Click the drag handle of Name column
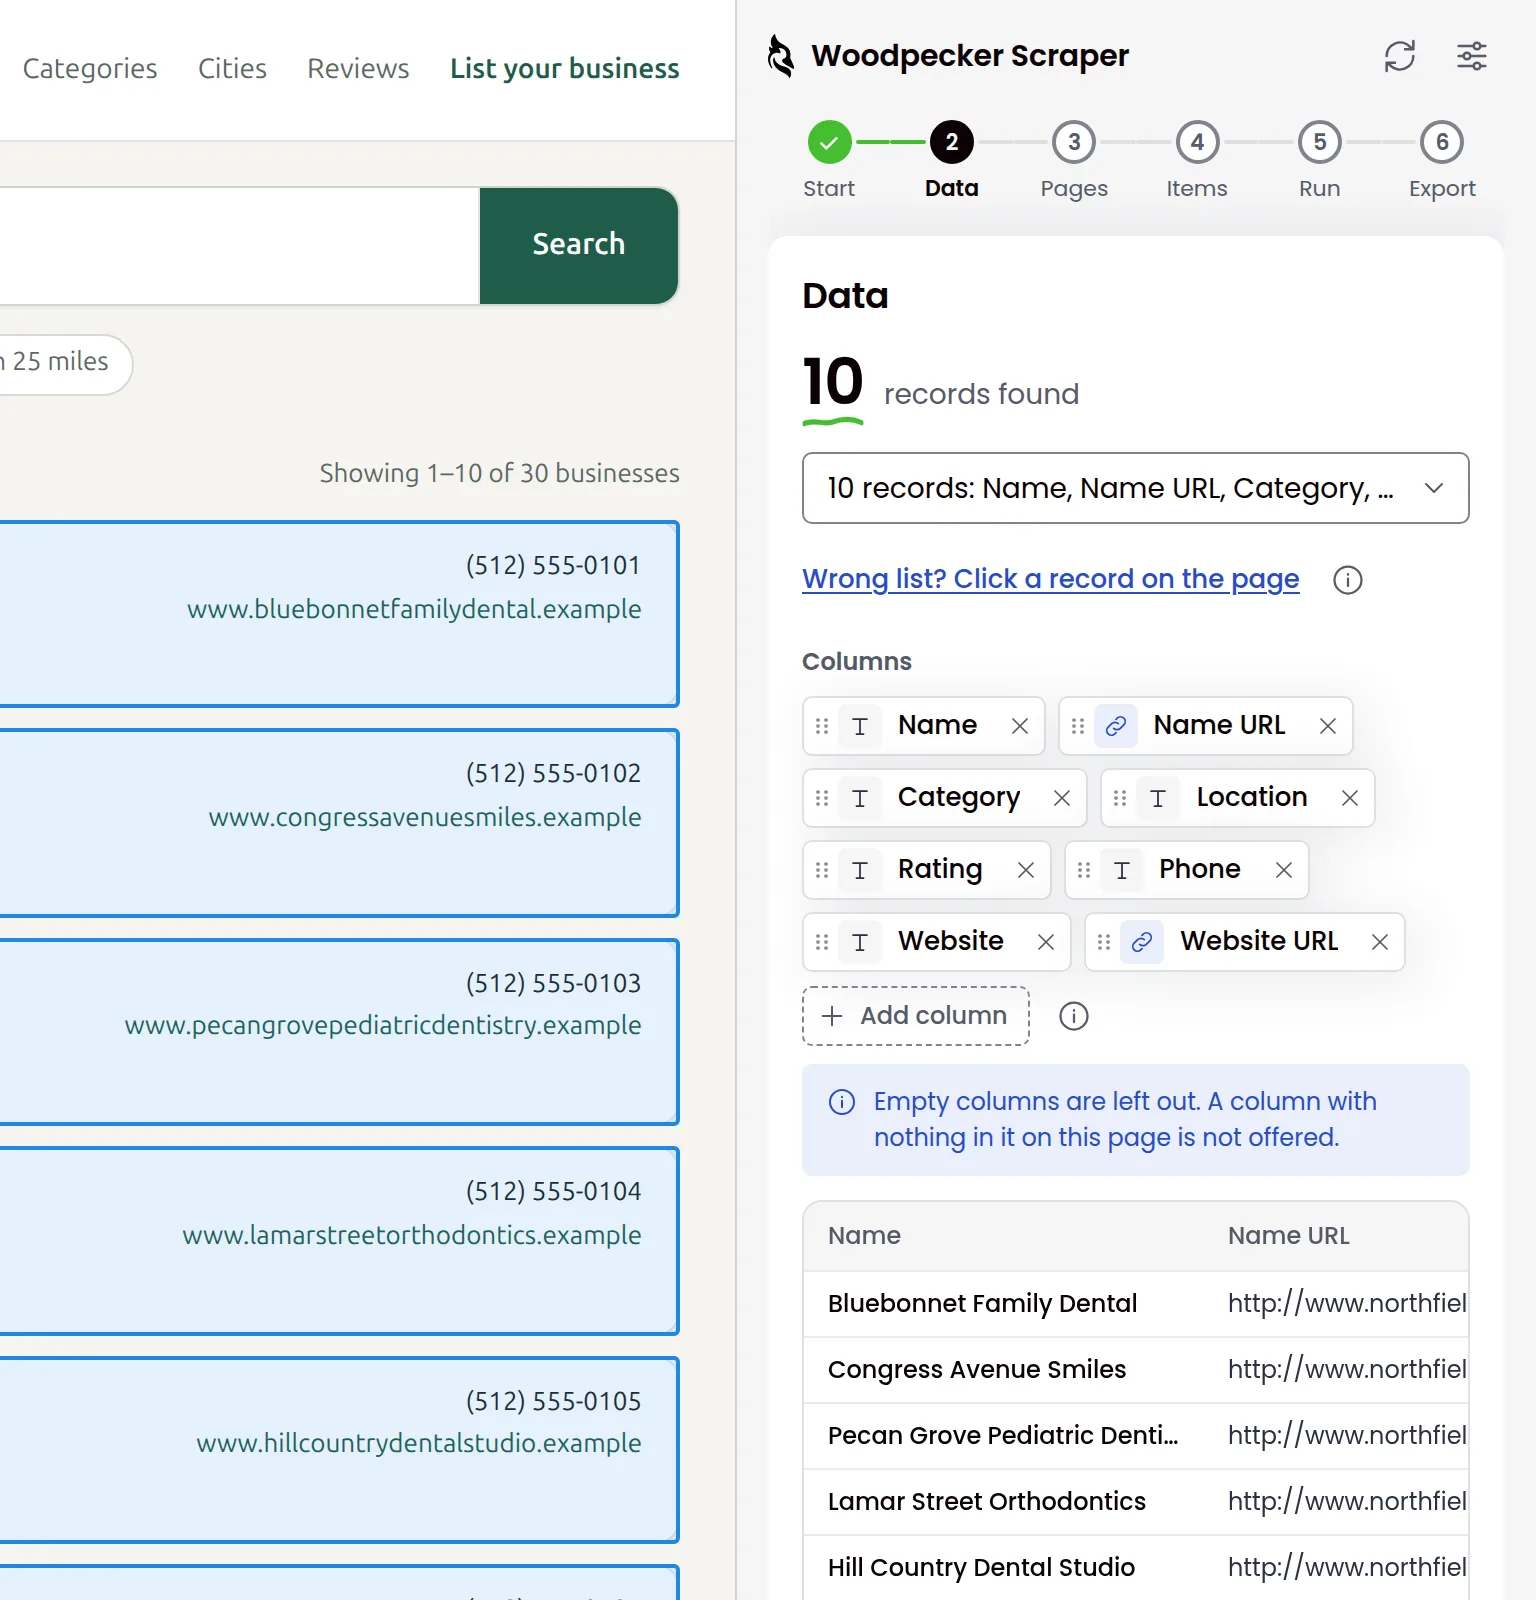Screen dimensions: 1536x1600 pos(822,726)
